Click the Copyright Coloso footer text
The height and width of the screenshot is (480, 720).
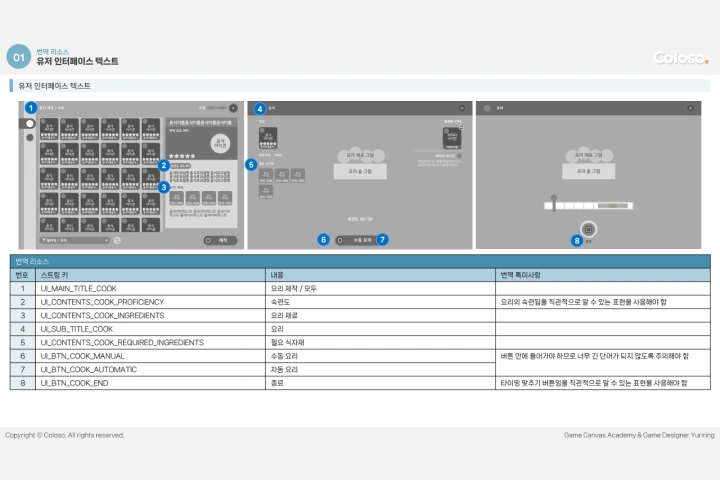pos(65,435)
